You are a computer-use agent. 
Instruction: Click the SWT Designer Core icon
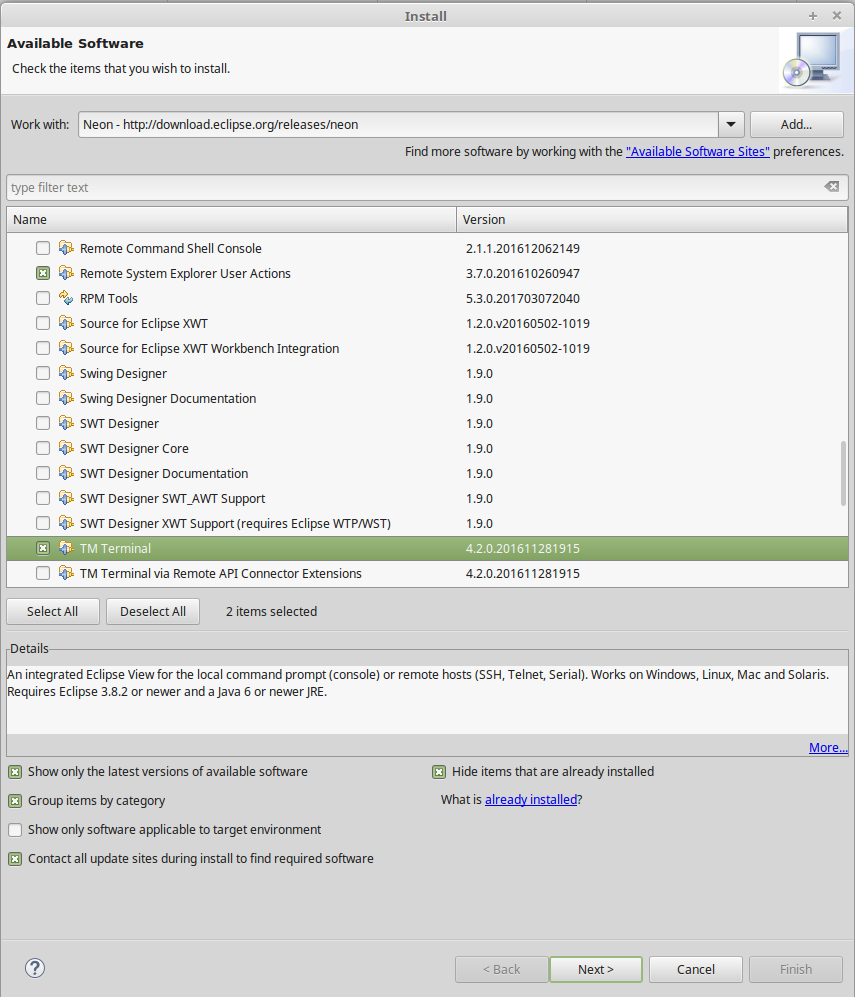tap(66, 448)
